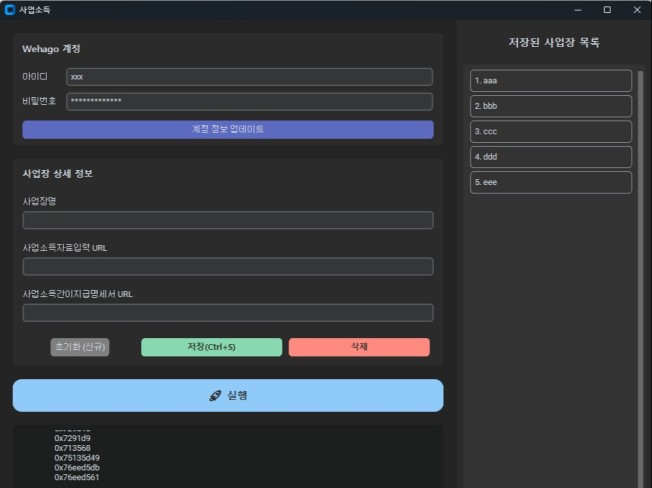Click the 아이디 input field
The height and width of the screenshot is (488, 652).
coord(249,77)
